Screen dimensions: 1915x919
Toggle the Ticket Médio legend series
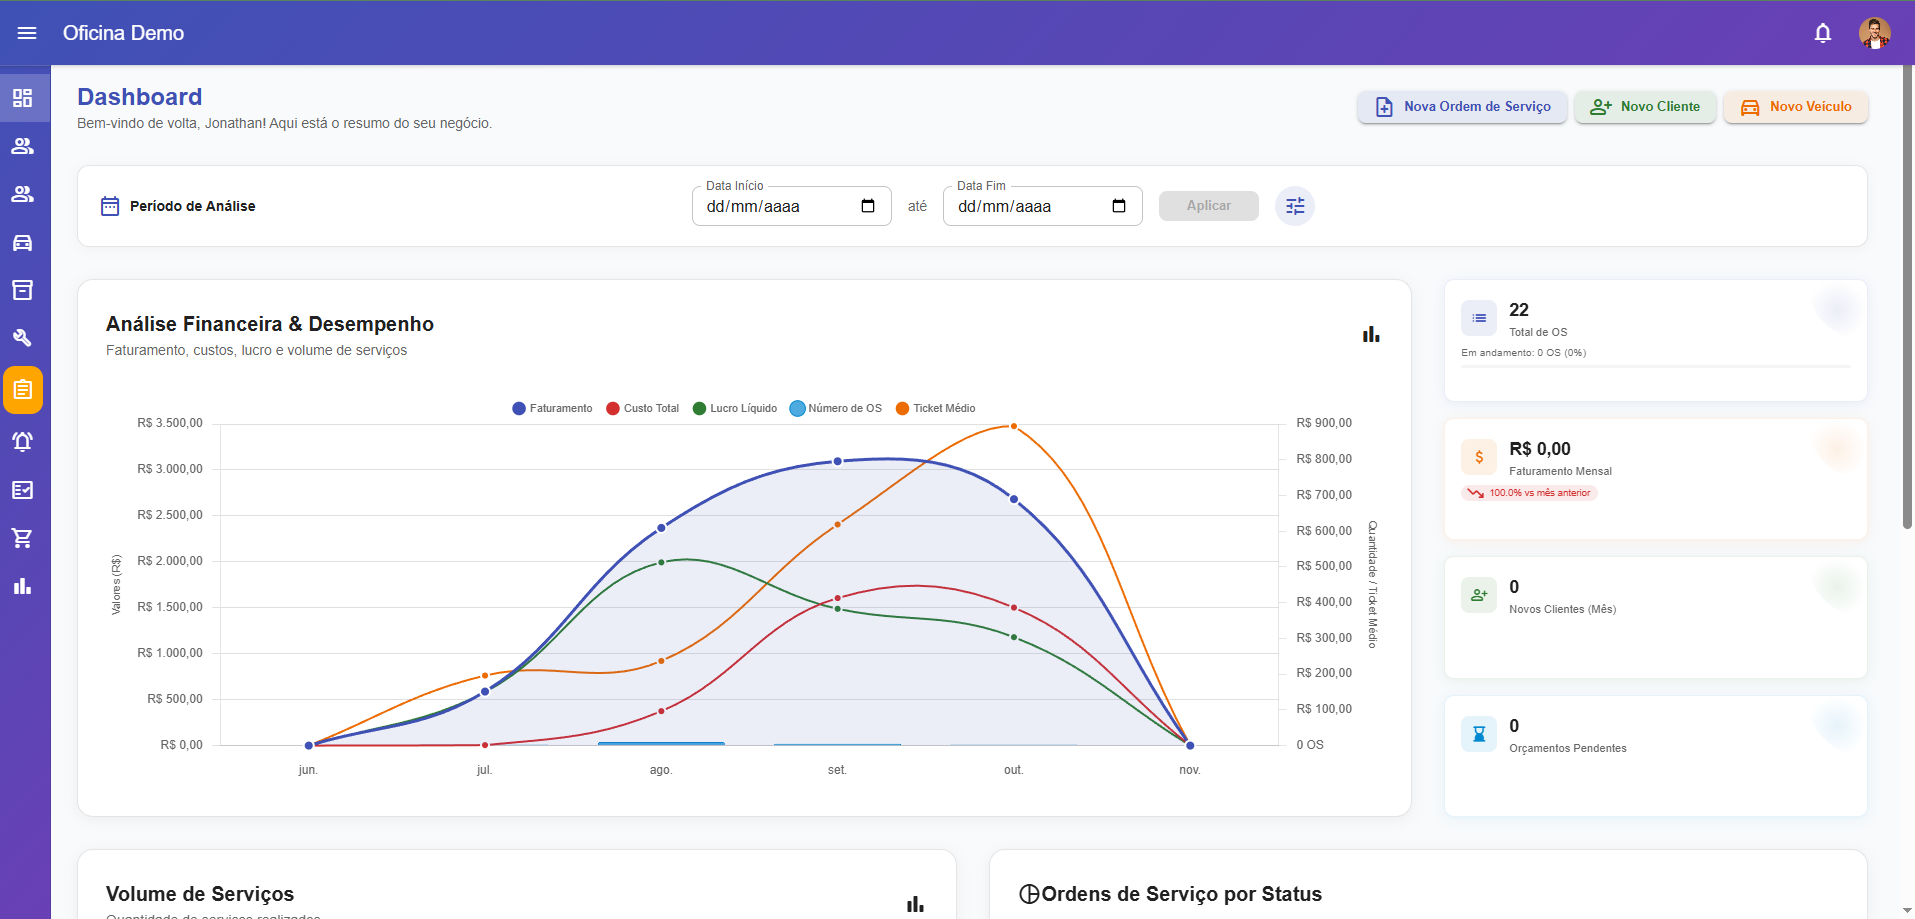(936, 408)
